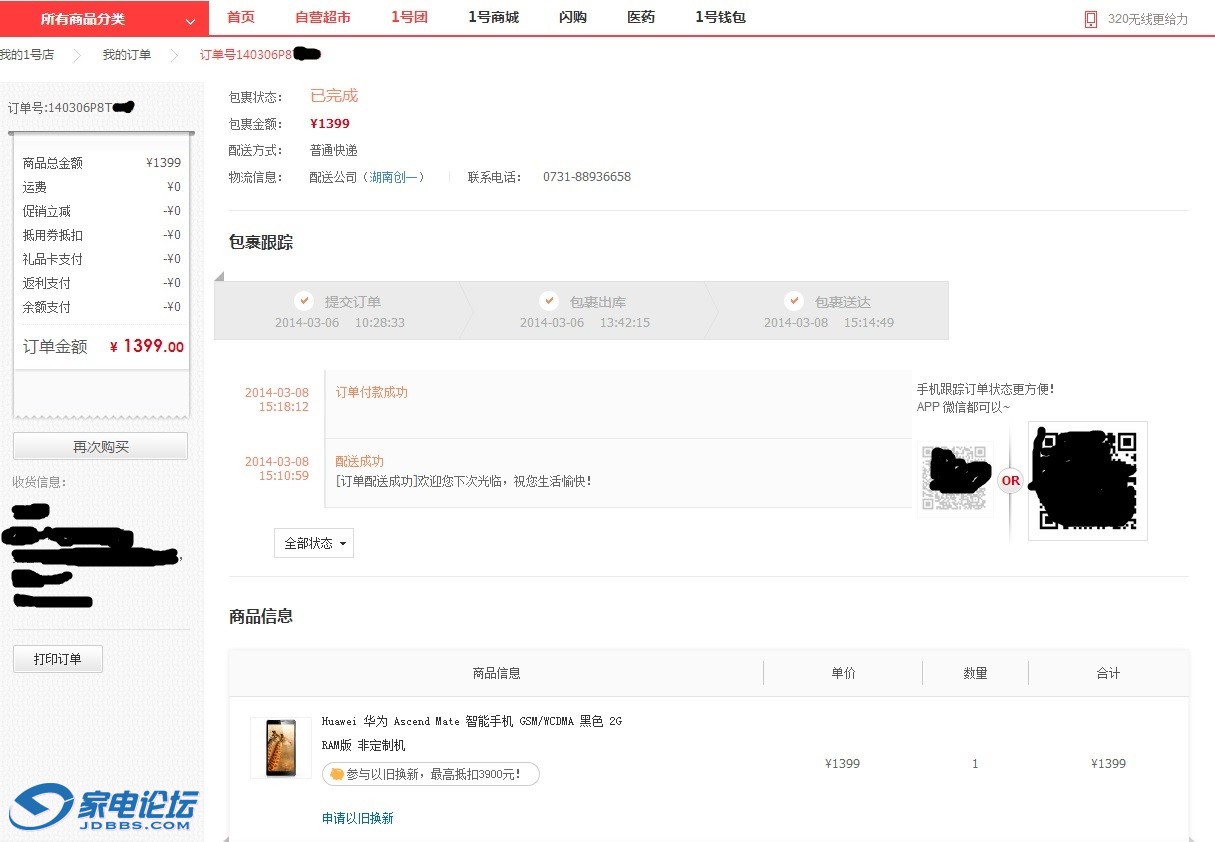Click the check icon next to 包裹送达
1215x842 pixels.
(794, 300)
